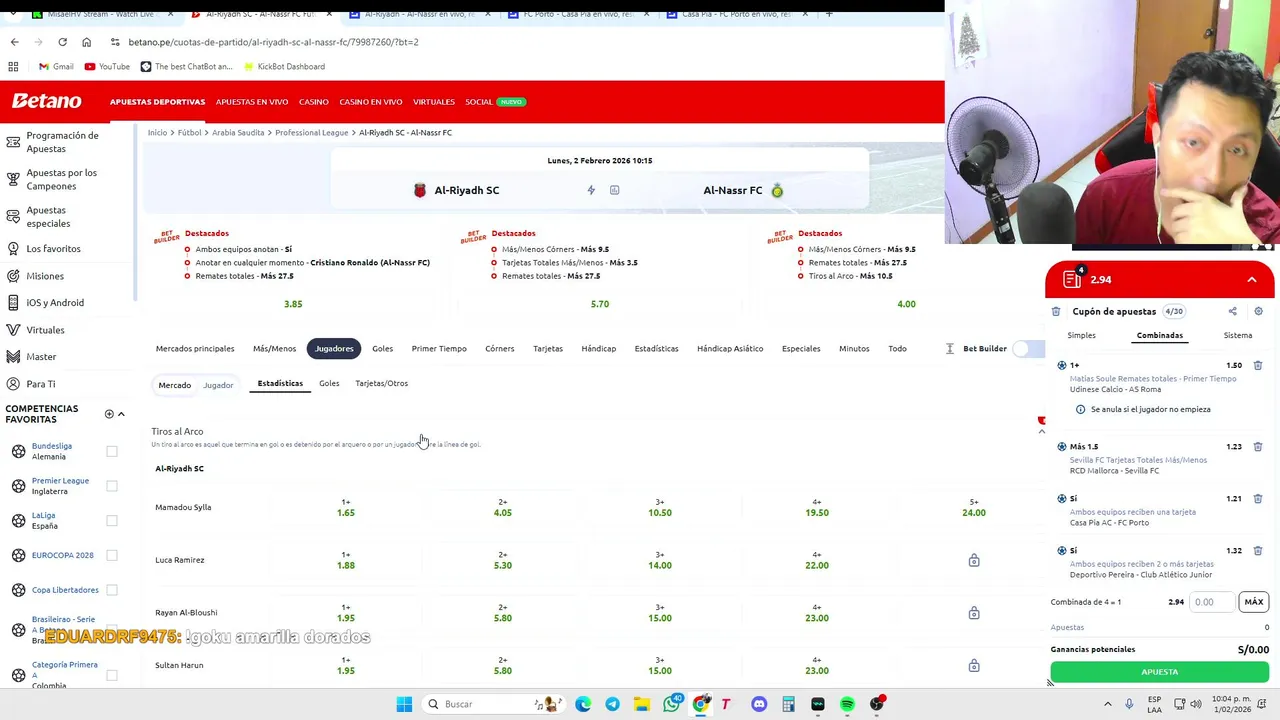This screenshot has height=720, width=1280.
Task: Click locked 5+ odds for Rayan Al-Bloushi
Action: click(x=974, y=613)
